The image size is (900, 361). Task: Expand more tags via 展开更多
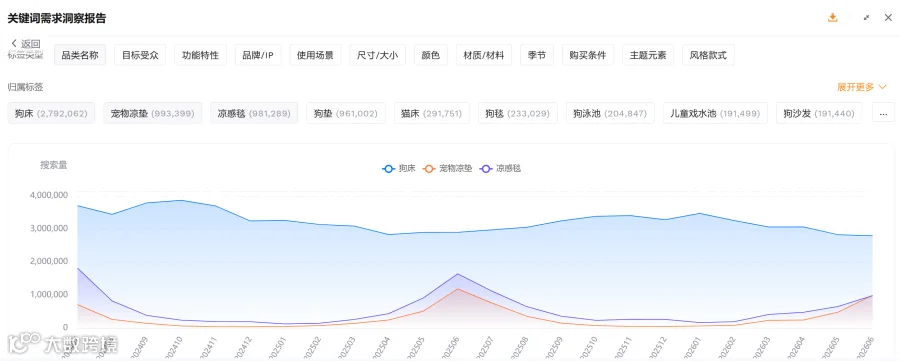tap(862, 87)
